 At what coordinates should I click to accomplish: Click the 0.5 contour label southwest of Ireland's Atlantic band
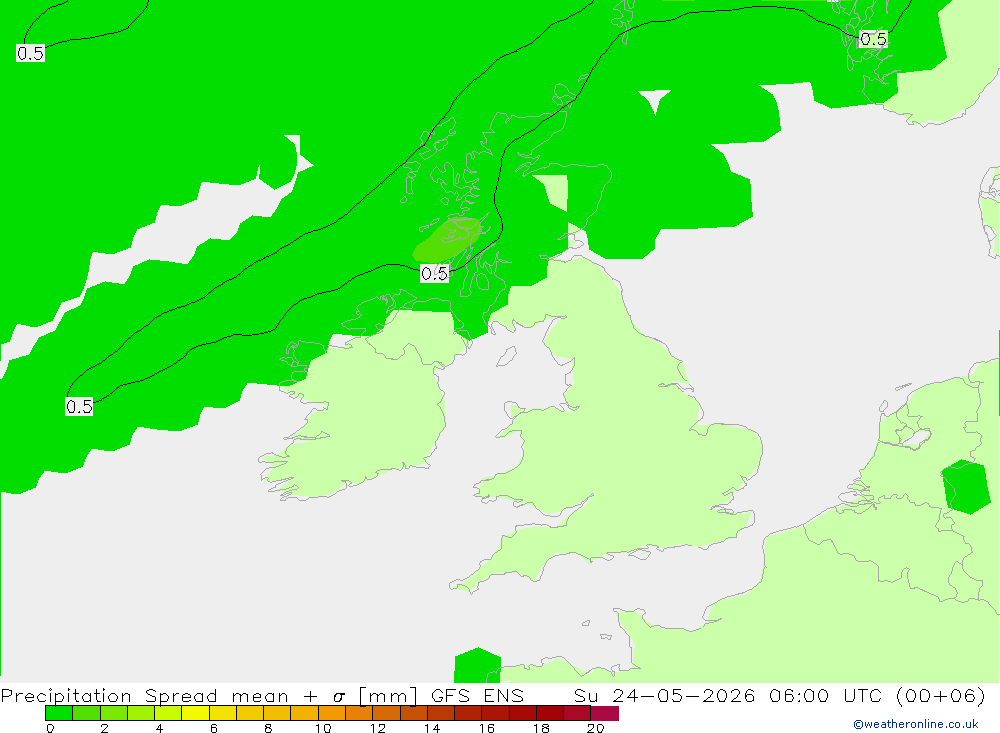(x=79, y=406)
